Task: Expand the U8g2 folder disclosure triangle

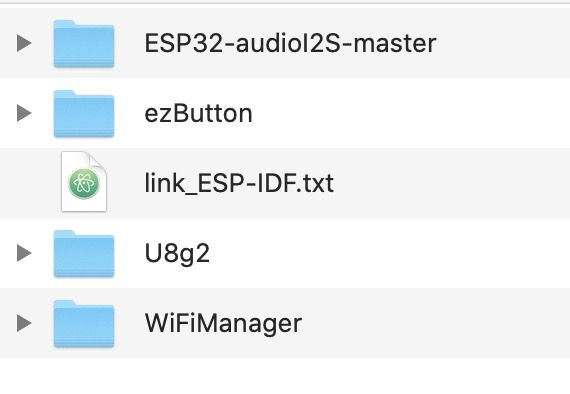Action: [x=24, y=253]
